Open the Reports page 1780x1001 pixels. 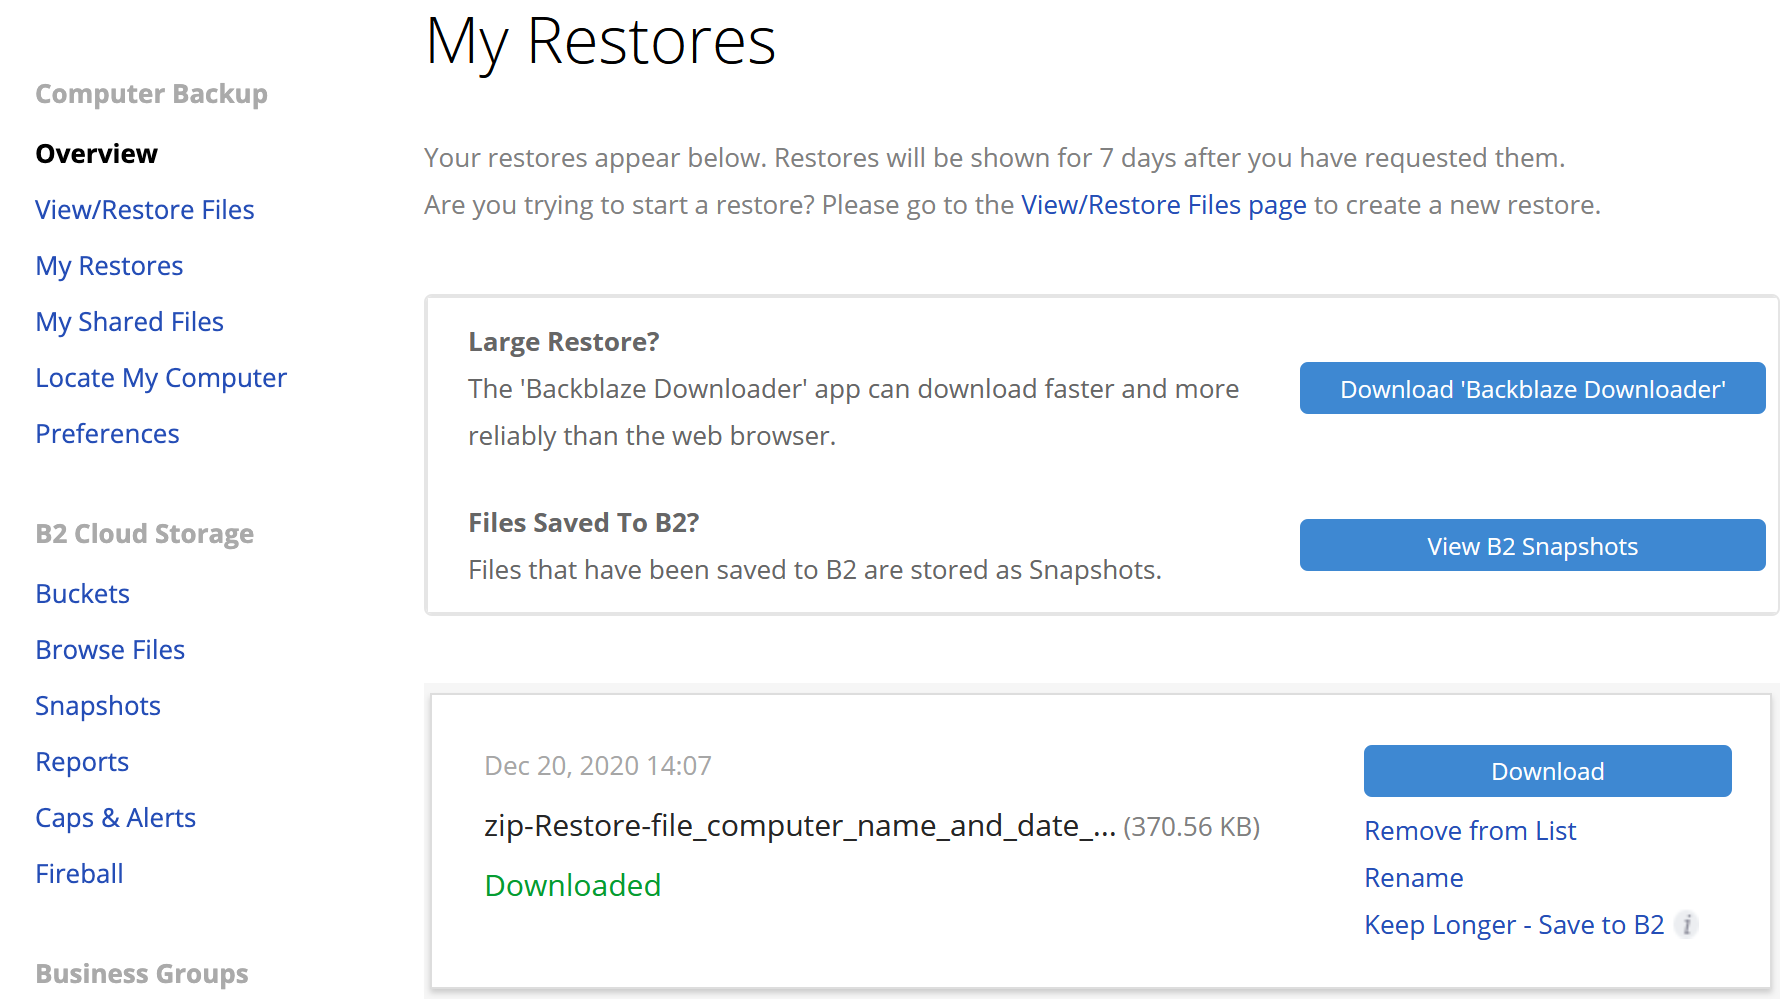pos(82,762)
